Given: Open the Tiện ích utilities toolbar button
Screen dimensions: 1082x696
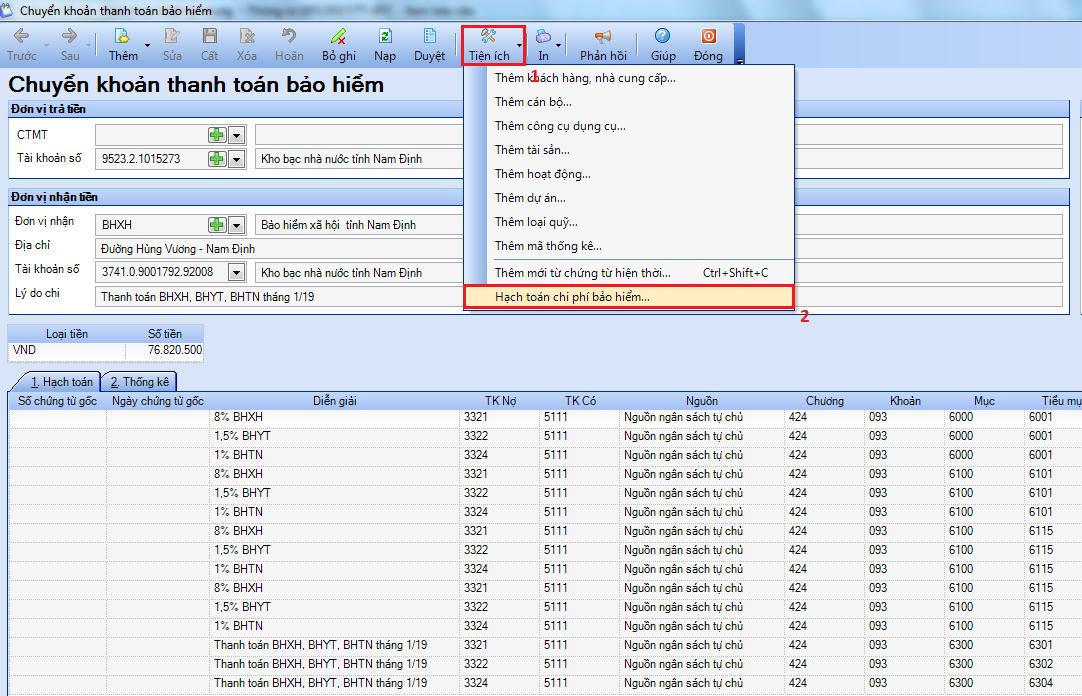Looking at the screenshot, I should click(x=489, y=46).
